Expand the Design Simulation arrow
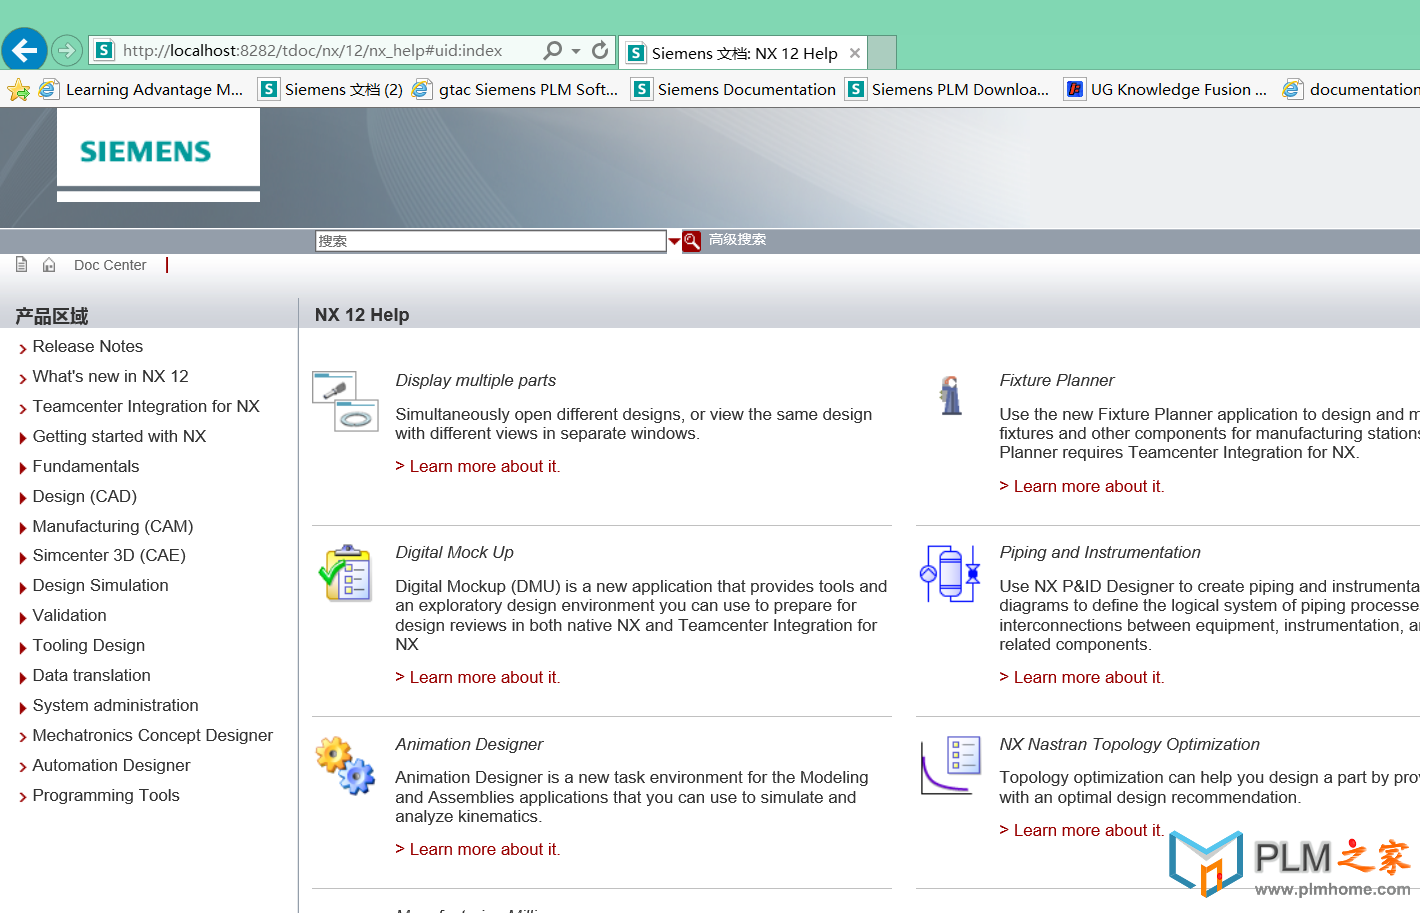The width and height of the screenshot is (1420, 913). [x=23, y=587]
